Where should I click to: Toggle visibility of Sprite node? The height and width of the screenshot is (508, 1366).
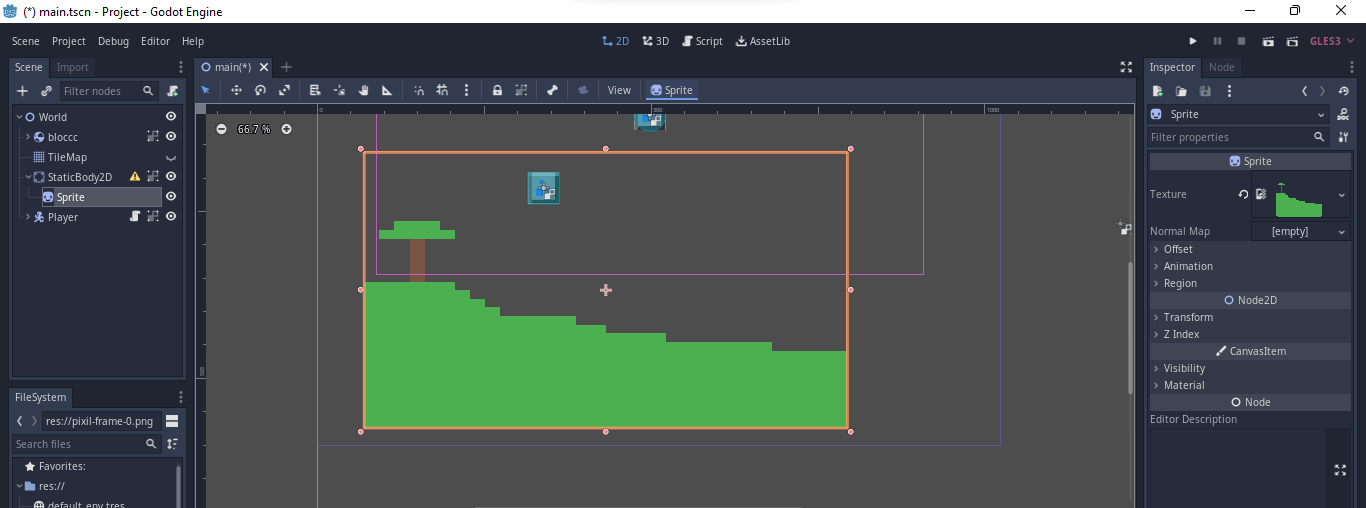click(x=171, y=197)
